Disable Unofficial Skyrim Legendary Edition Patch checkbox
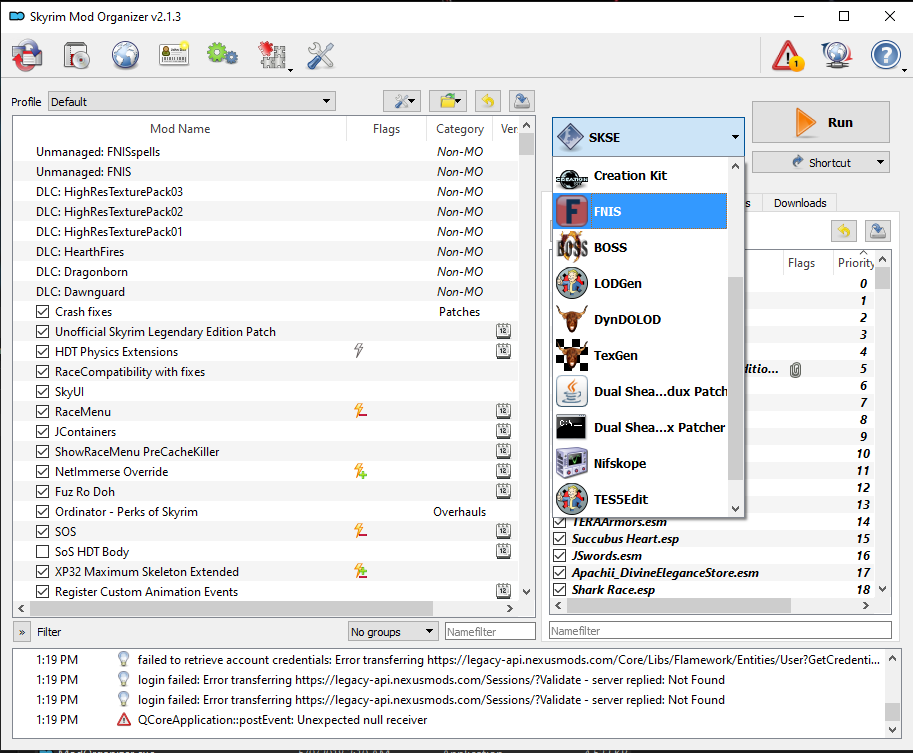The width and height of the screenshot is (913, 753). (x=43, y=331)
